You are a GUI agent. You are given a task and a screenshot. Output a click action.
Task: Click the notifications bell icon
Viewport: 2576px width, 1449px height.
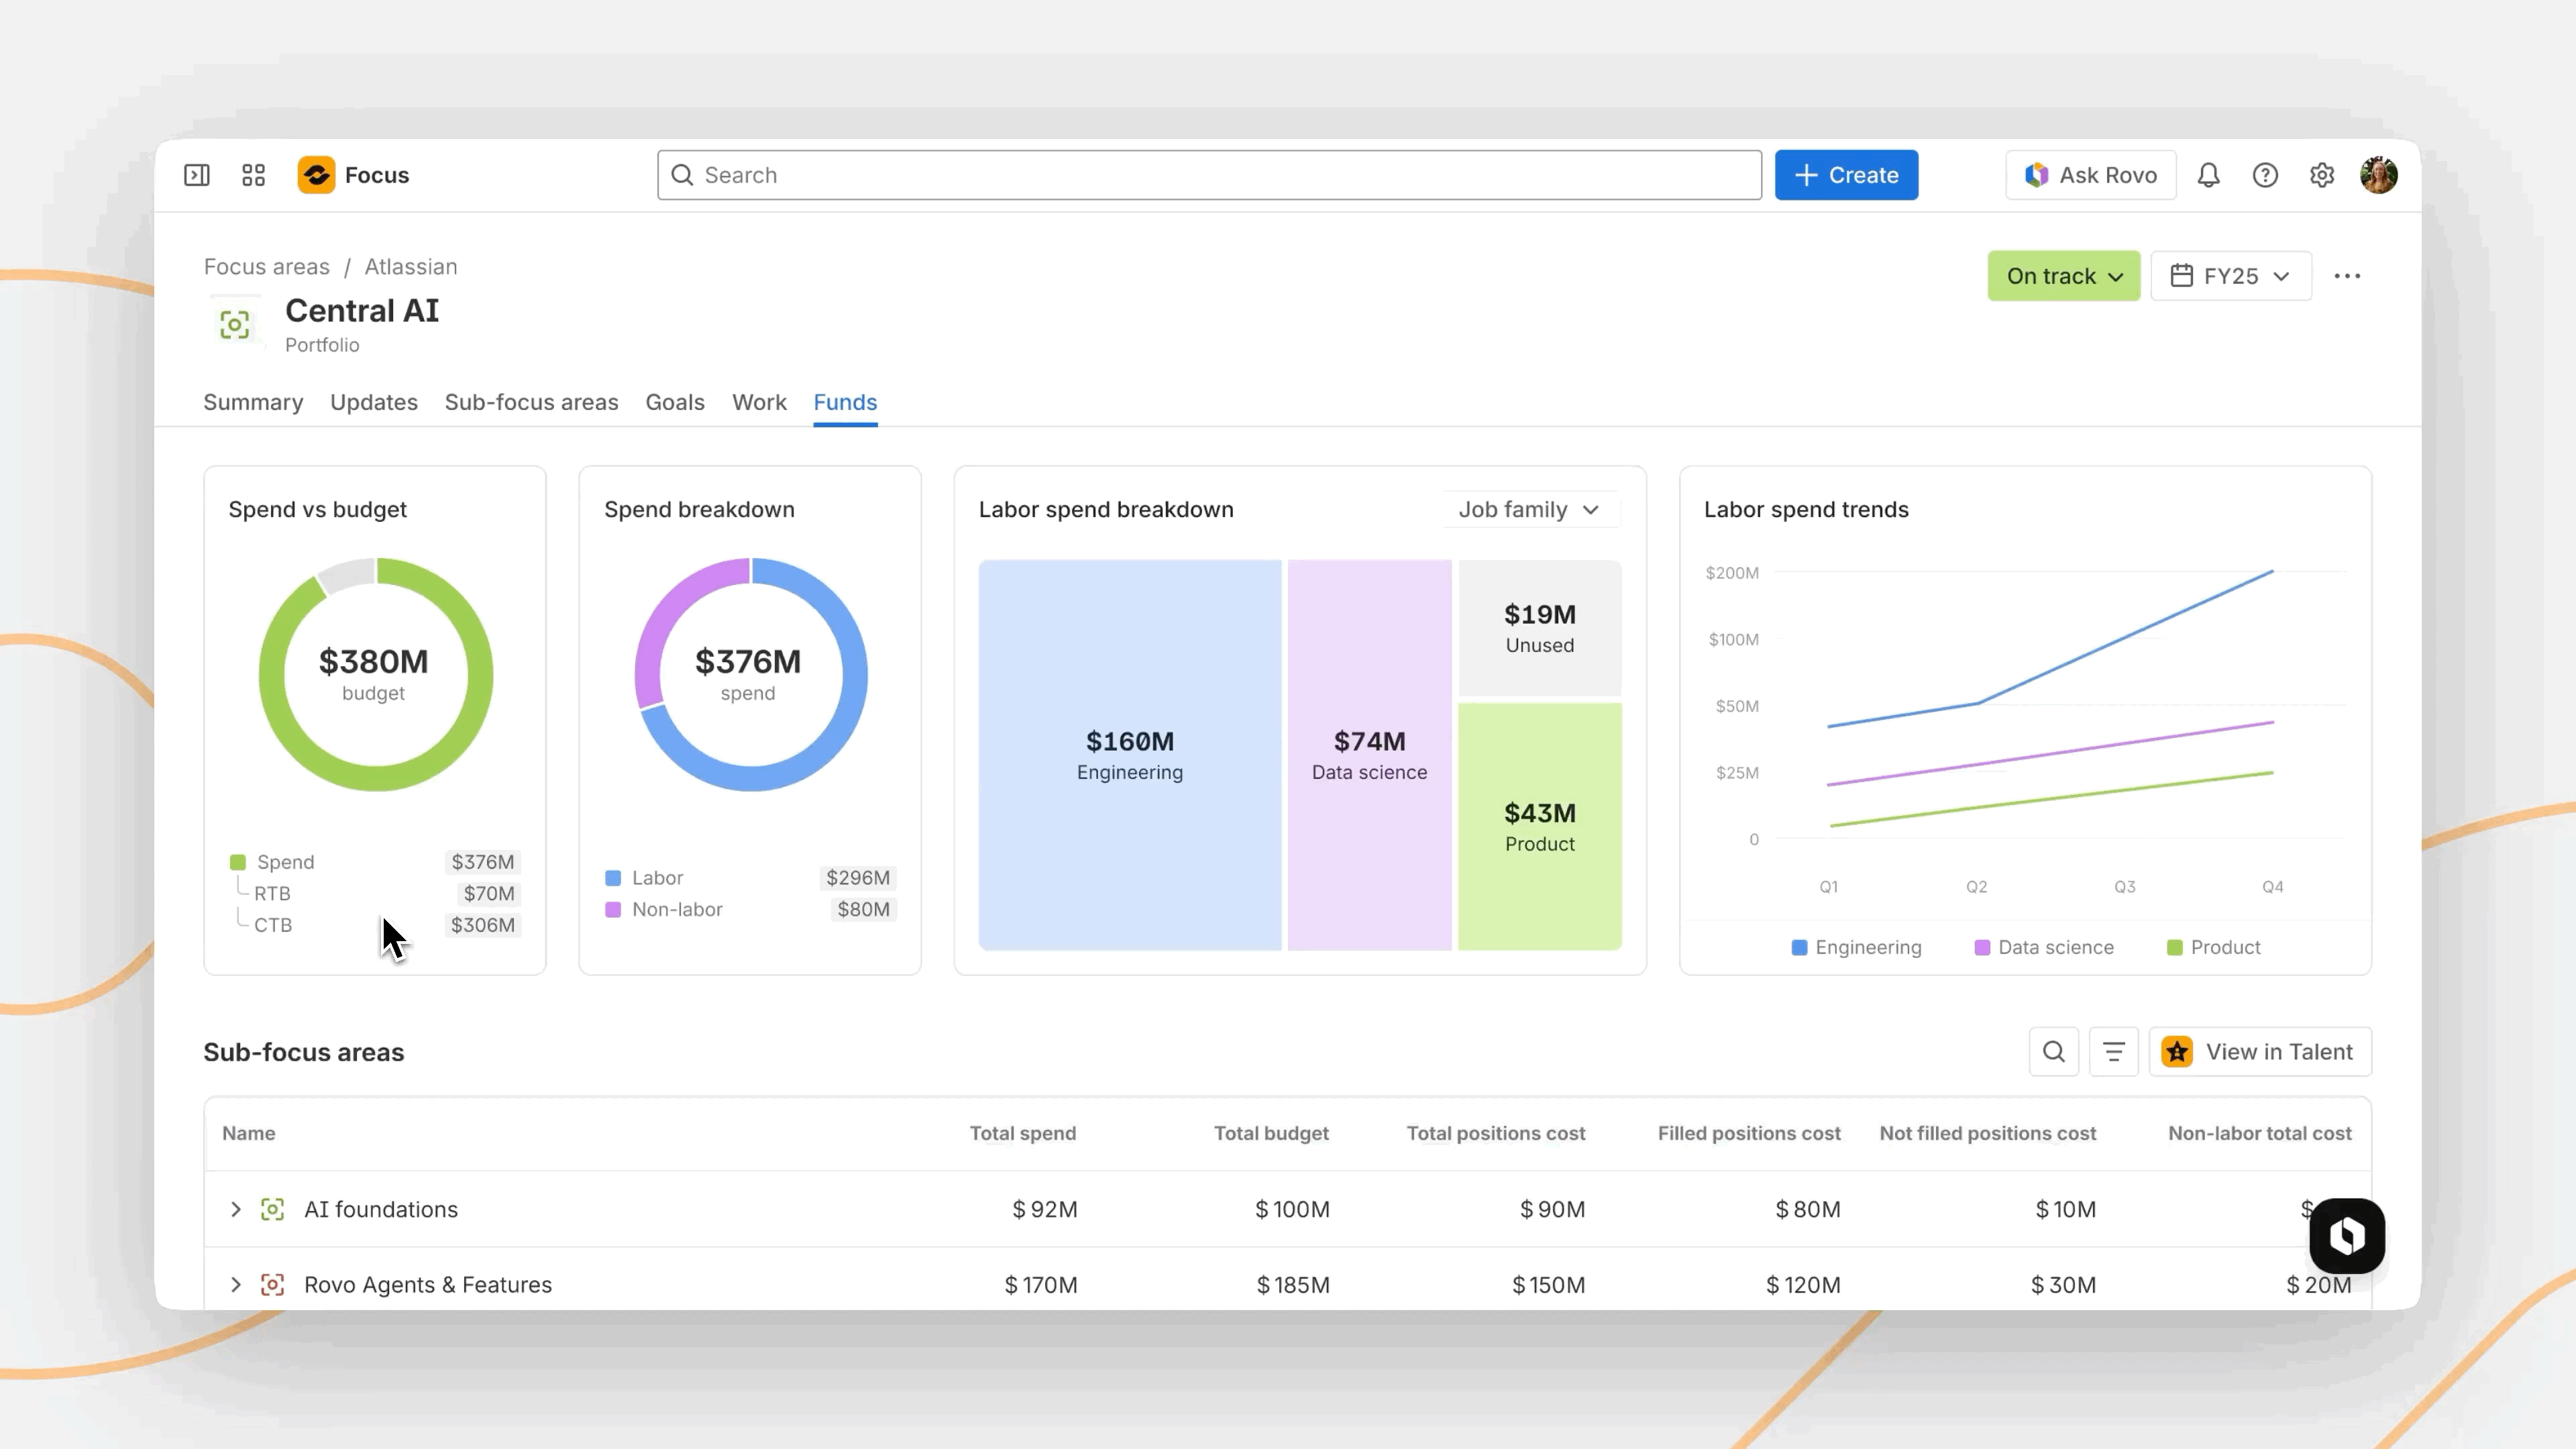click(2208, 175)
